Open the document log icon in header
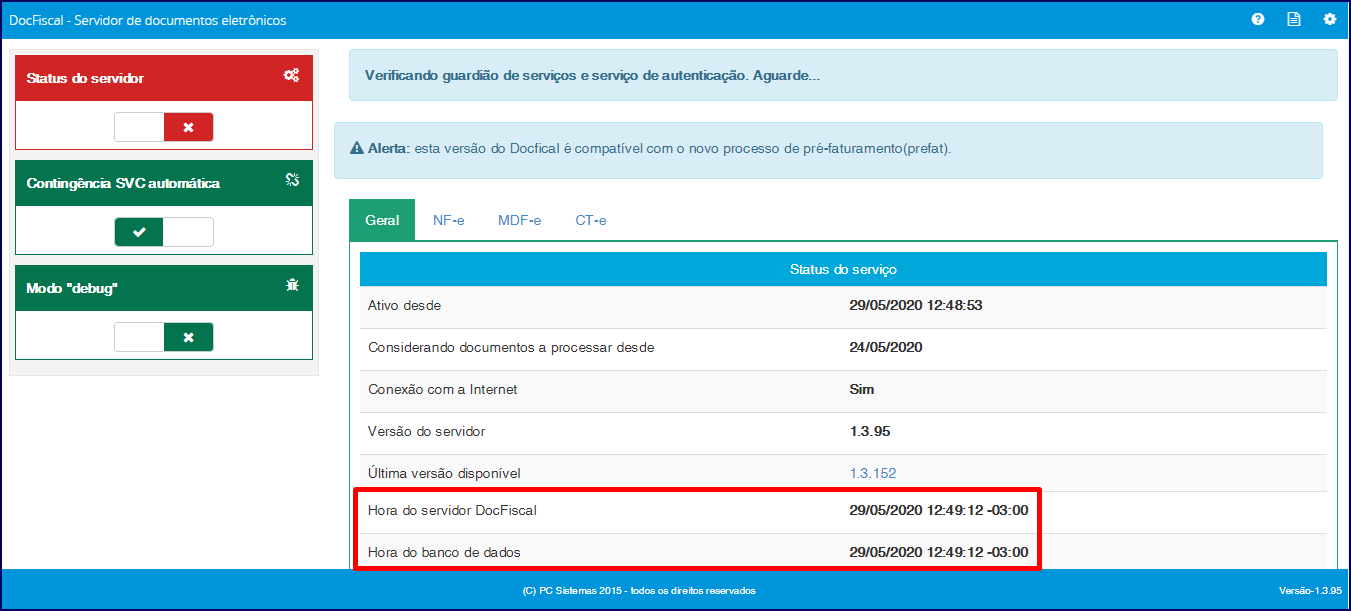This screenshot has width=1351, height=611. 1293,19
